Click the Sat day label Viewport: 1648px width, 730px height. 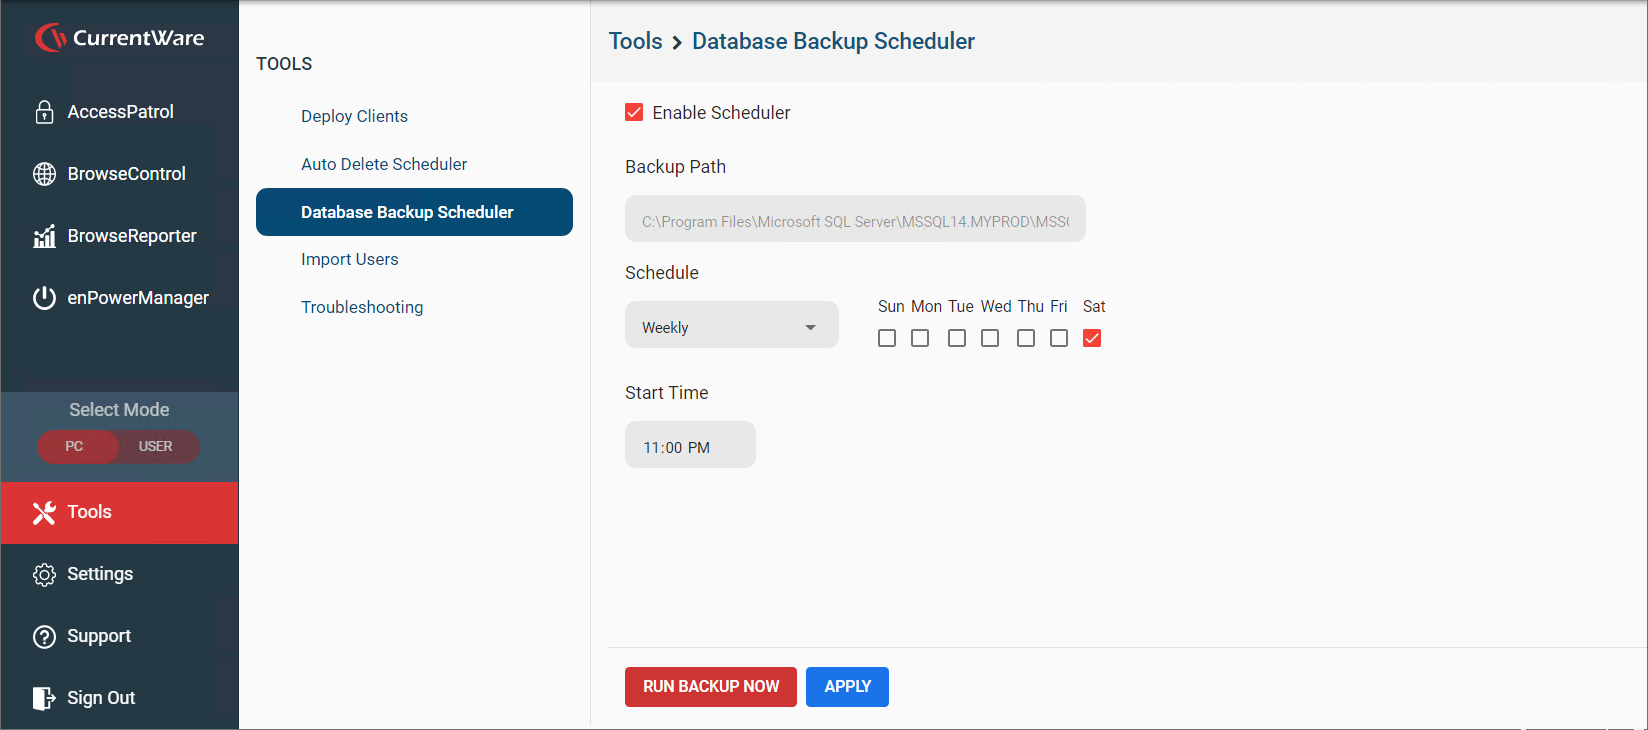click(1094, 306)
